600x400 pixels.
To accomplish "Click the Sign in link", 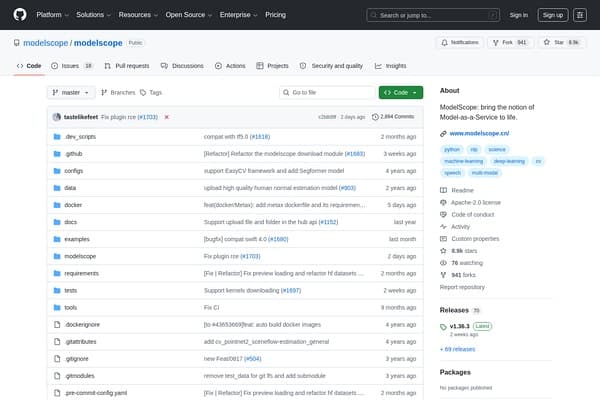I will tap(518, 15).
